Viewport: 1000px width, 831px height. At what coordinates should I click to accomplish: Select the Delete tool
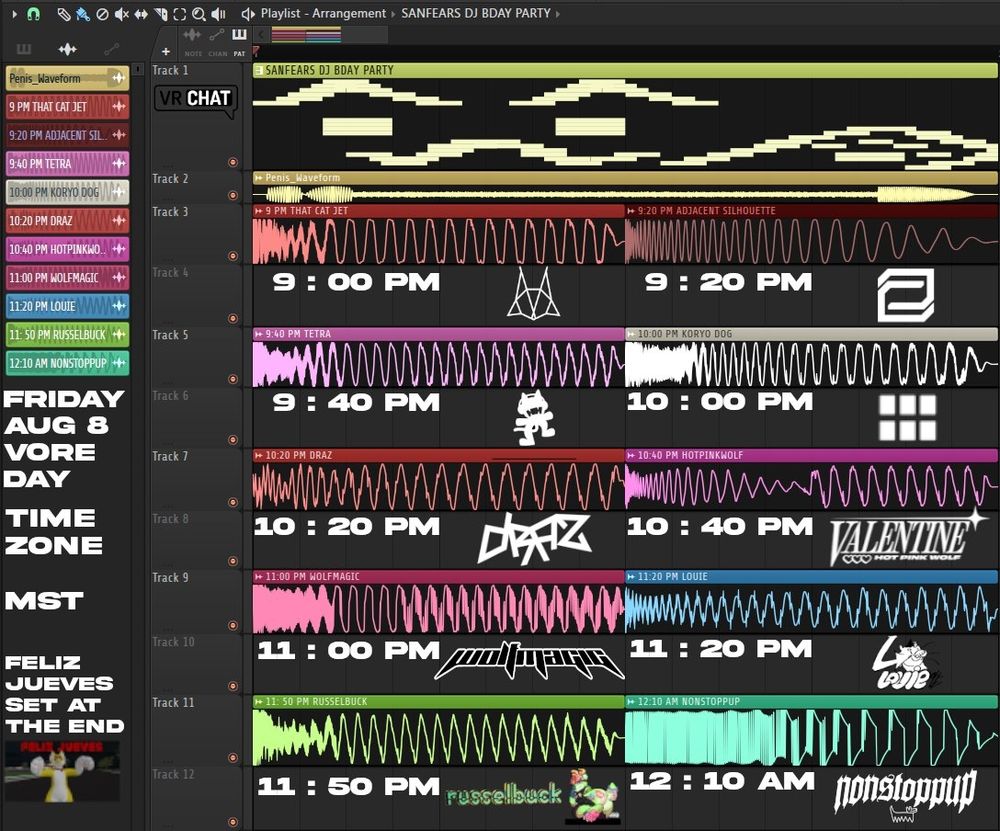(x=102, y=14)
